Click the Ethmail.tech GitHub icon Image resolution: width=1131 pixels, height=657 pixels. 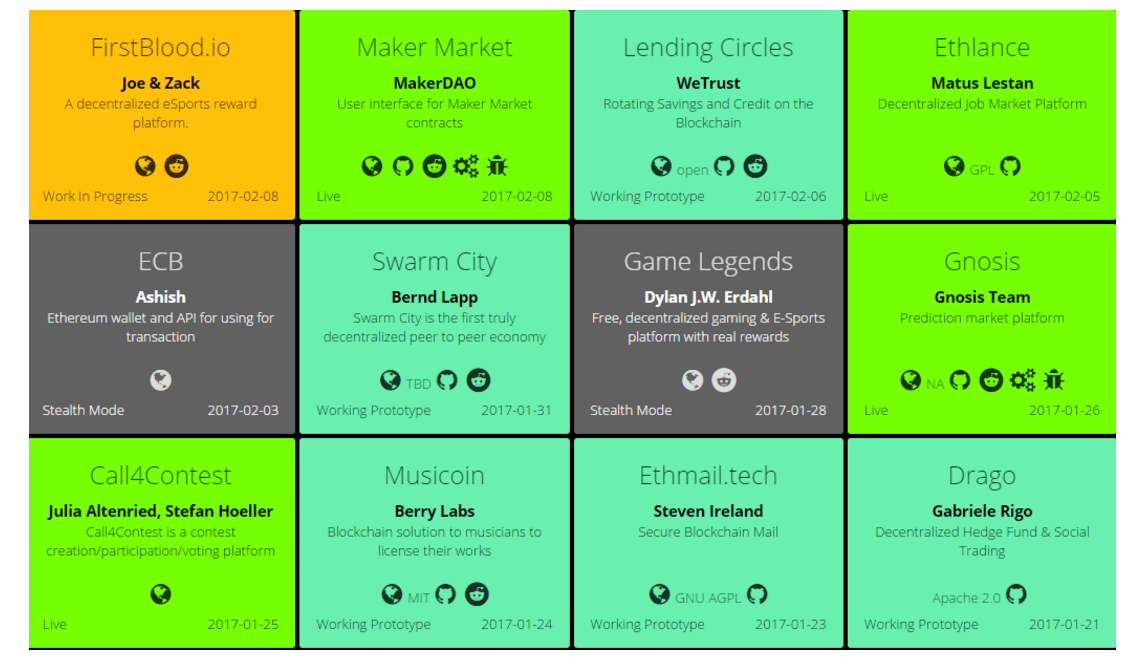[x=757, y=594]
